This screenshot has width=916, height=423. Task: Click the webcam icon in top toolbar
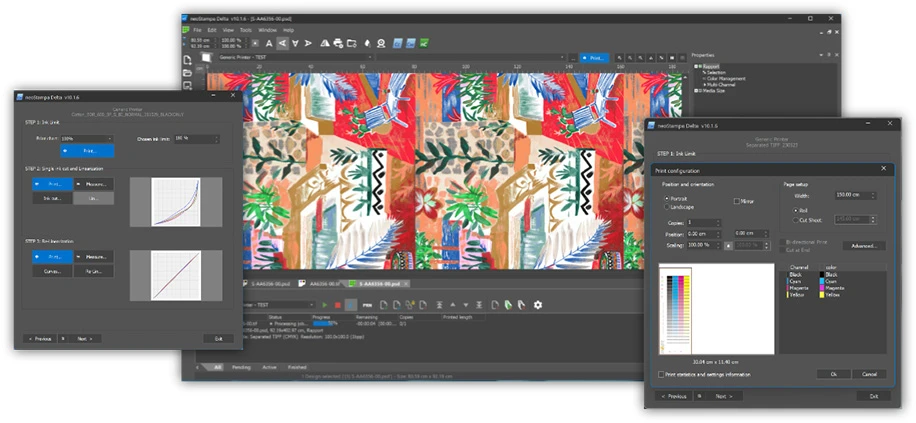pyautogui.click(x=381, y=43)
